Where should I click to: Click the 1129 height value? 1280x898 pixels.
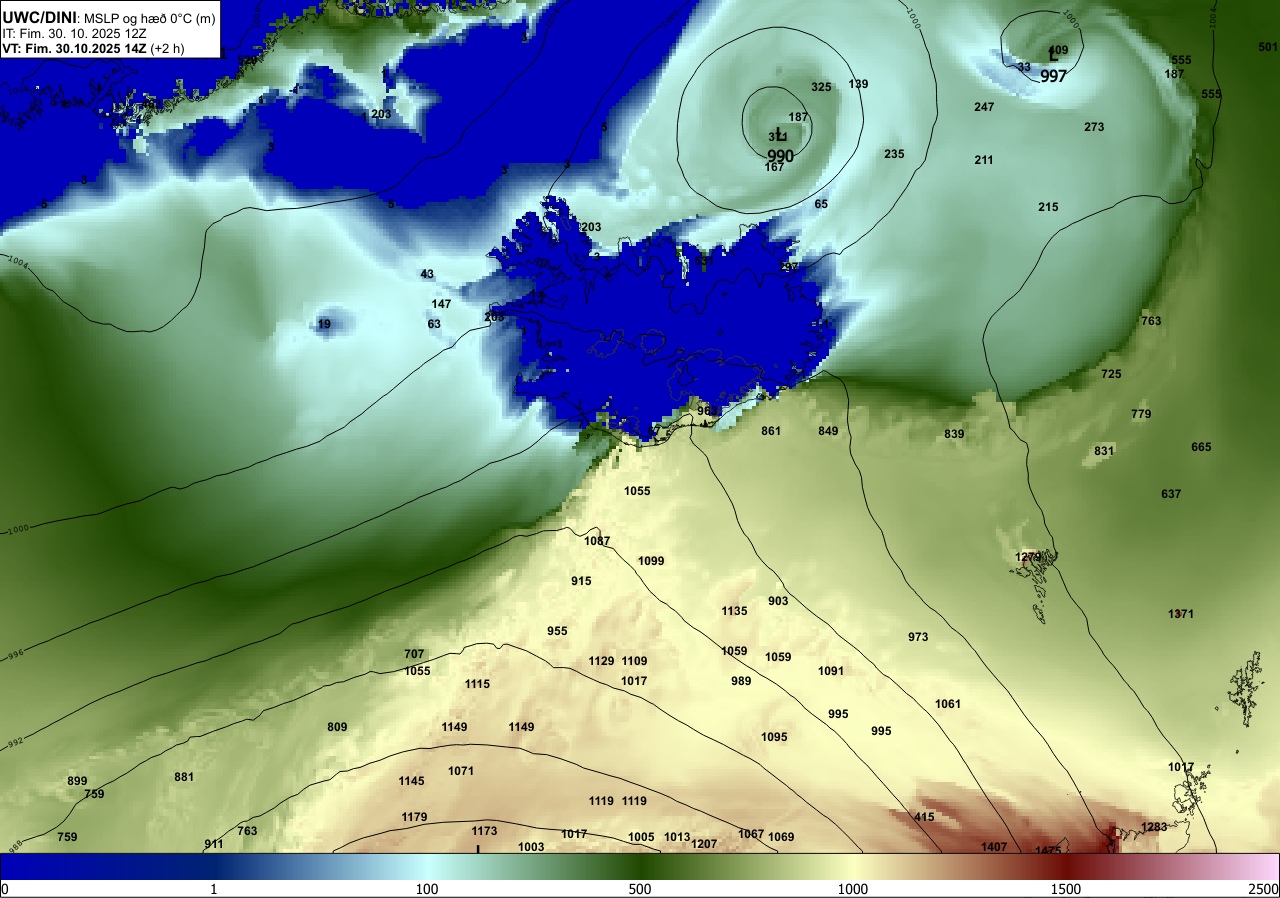(x=601, y=661)
